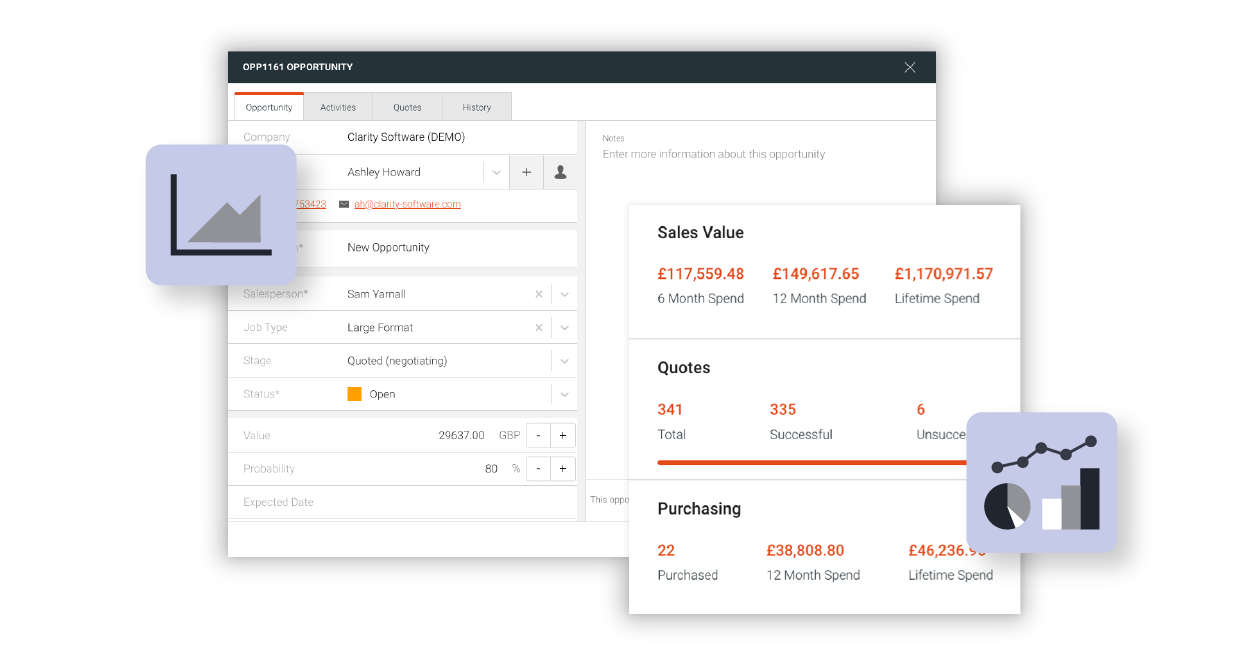Screen dimensions: 1250x667
Task: Click the 335 Successful quotes figure
Action: (x=783, y=409)
